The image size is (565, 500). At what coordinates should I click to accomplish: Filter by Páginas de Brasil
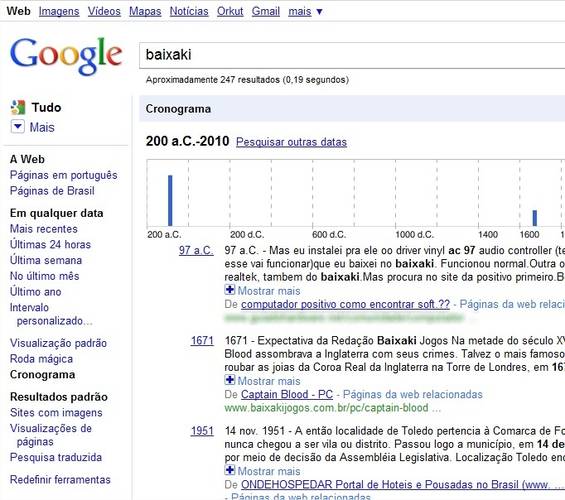[x=52, y=191]
